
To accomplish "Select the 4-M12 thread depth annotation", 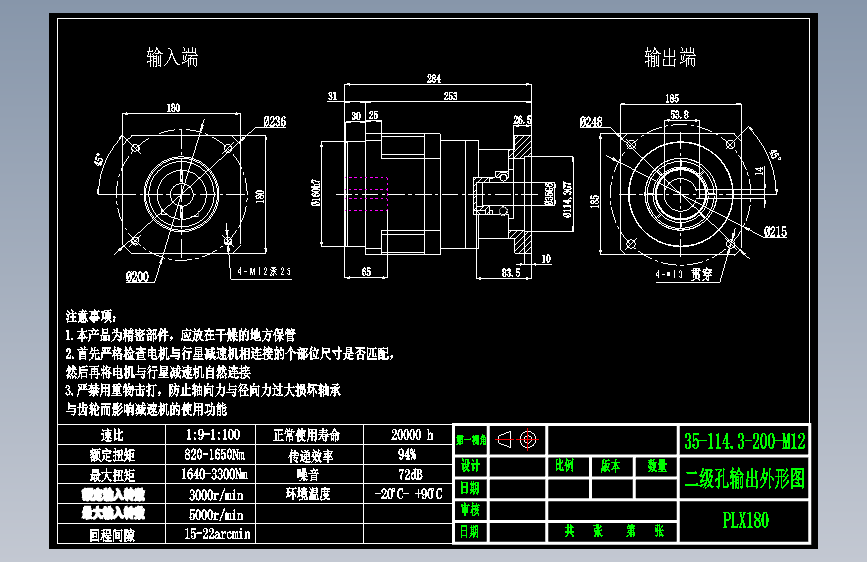I will (x=264, y=272).
